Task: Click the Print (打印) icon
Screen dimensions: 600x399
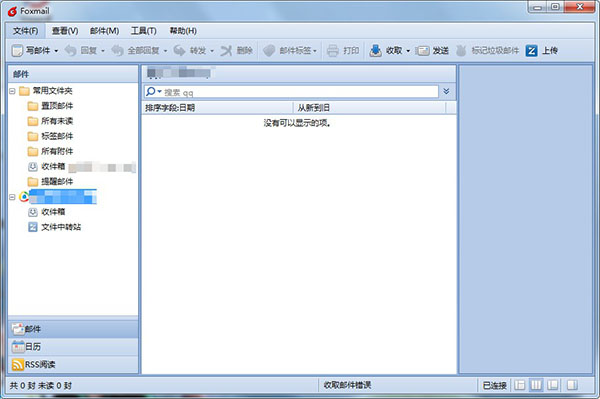Action: (x=333, y=50)
